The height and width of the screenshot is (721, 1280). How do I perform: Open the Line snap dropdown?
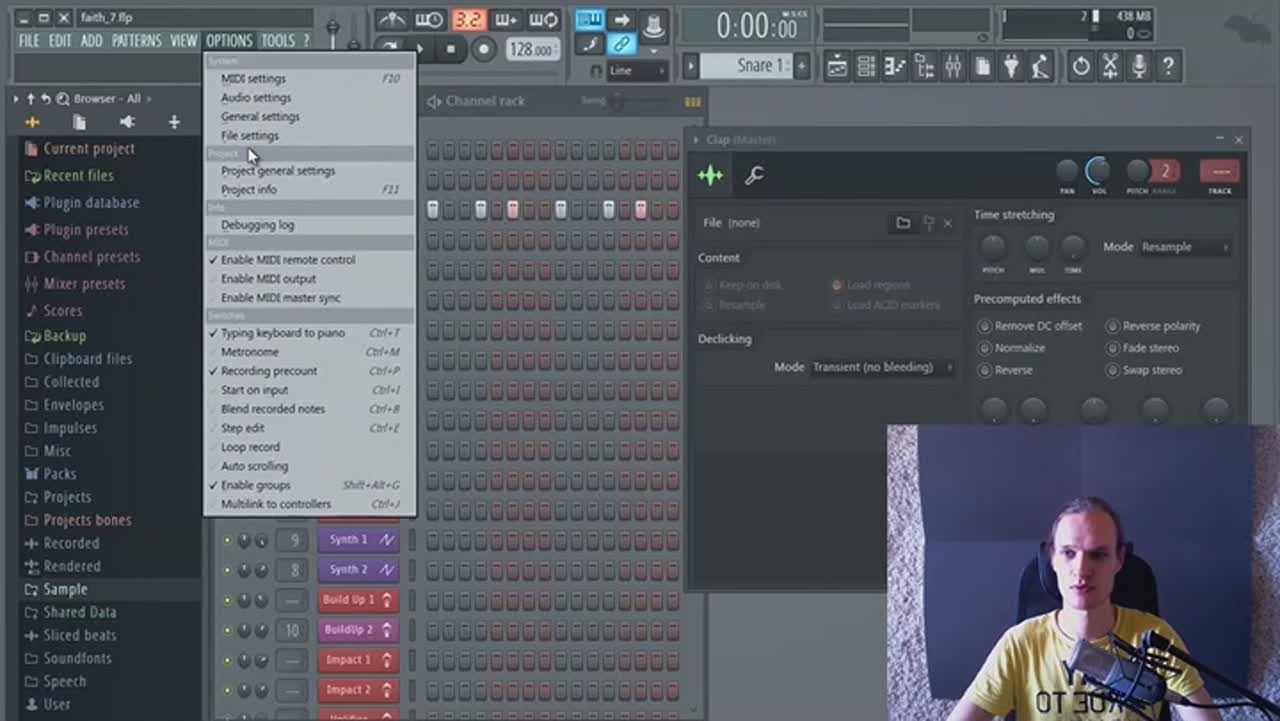[636, 71]
